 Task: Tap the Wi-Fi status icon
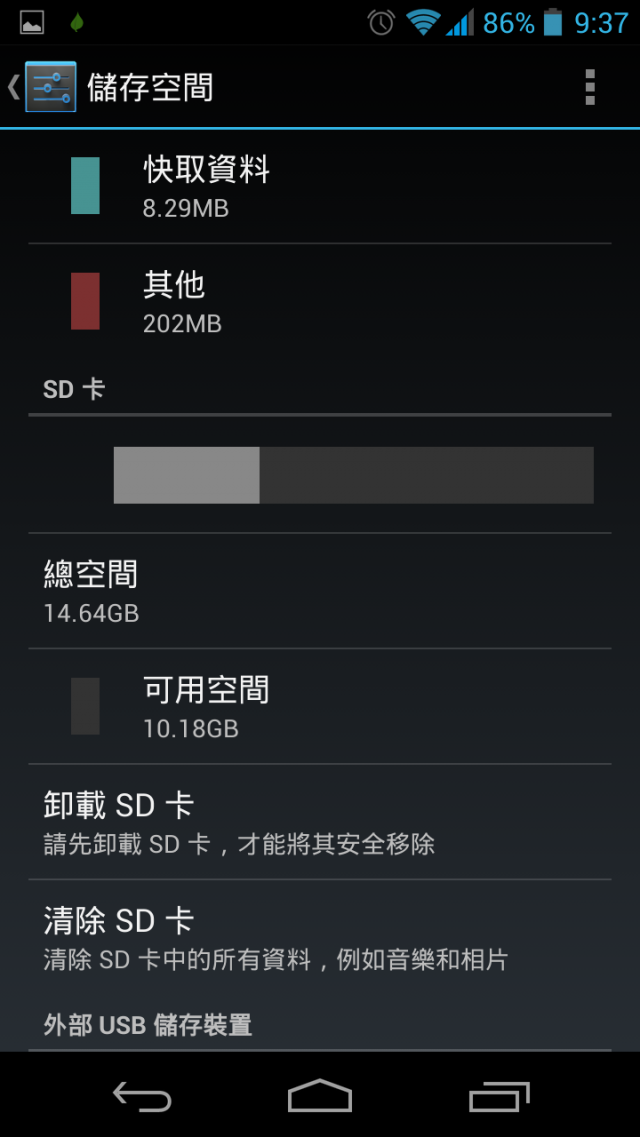click(422, 22)
